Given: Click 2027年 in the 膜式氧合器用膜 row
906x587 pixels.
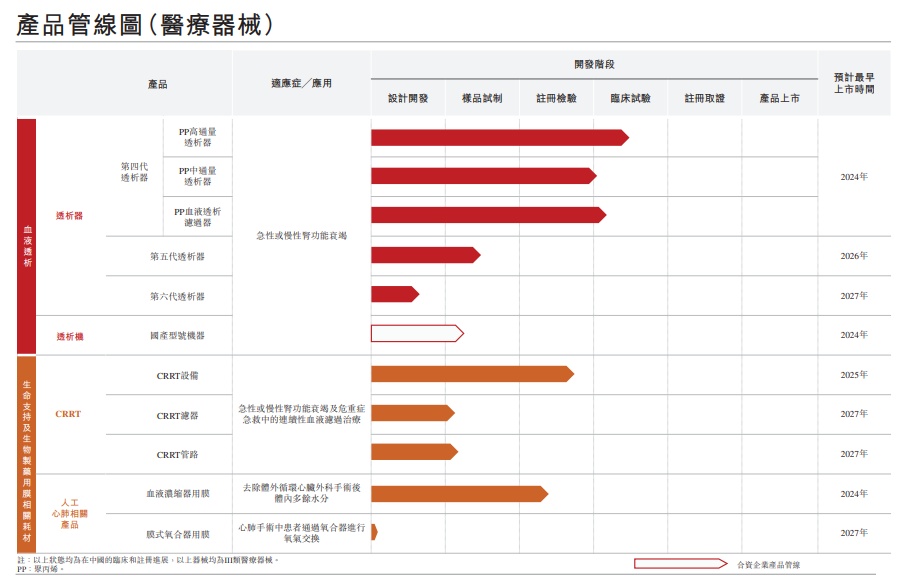Looking at the screenshot, I should click(854, 533).
